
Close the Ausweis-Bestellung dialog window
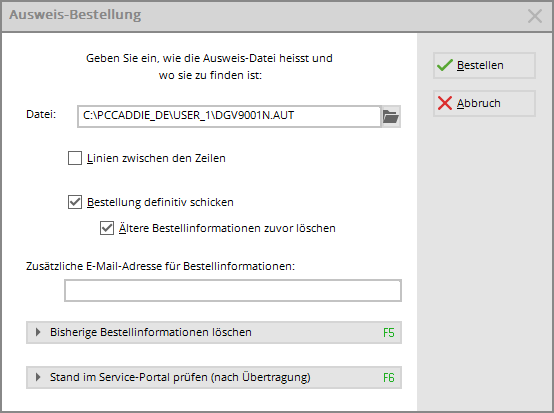535,16
